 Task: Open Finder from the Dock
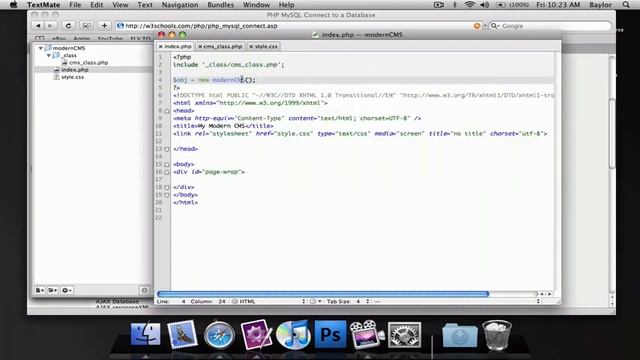[x=145, y=334]
